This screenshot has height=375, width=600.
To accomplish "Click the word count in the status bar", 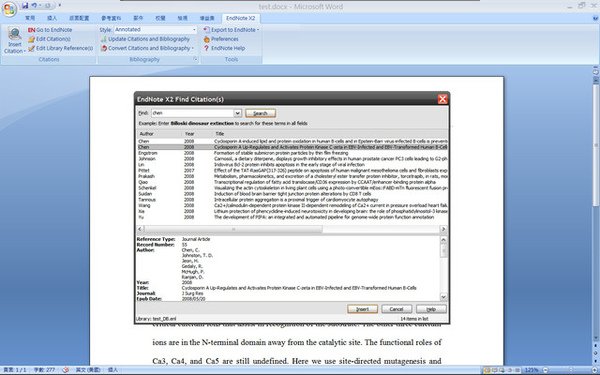I will tap(44, 370).
